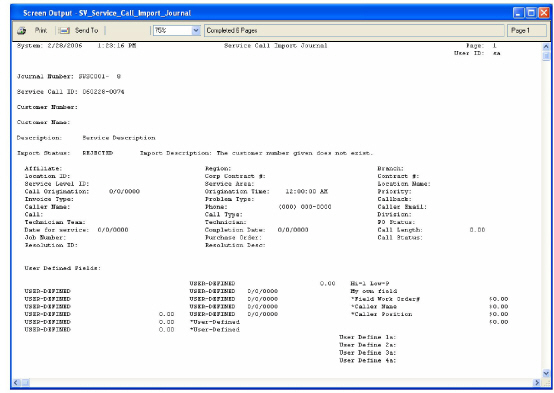Viewport: 554px width, 393px height.
Task: Click the User Define 1a label
Action: 367,337
